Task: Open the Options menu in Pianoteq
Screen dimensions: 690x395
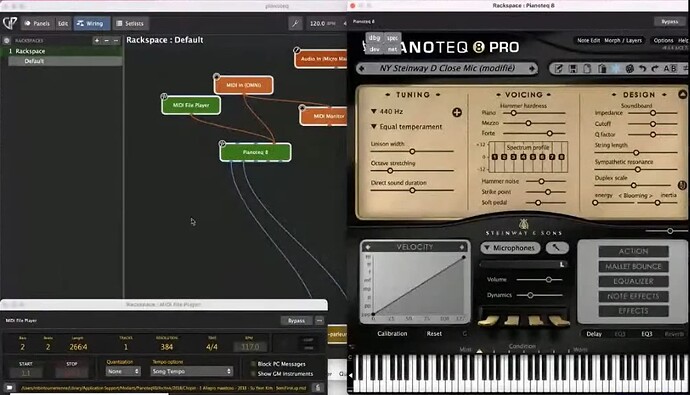Action: 663,40
